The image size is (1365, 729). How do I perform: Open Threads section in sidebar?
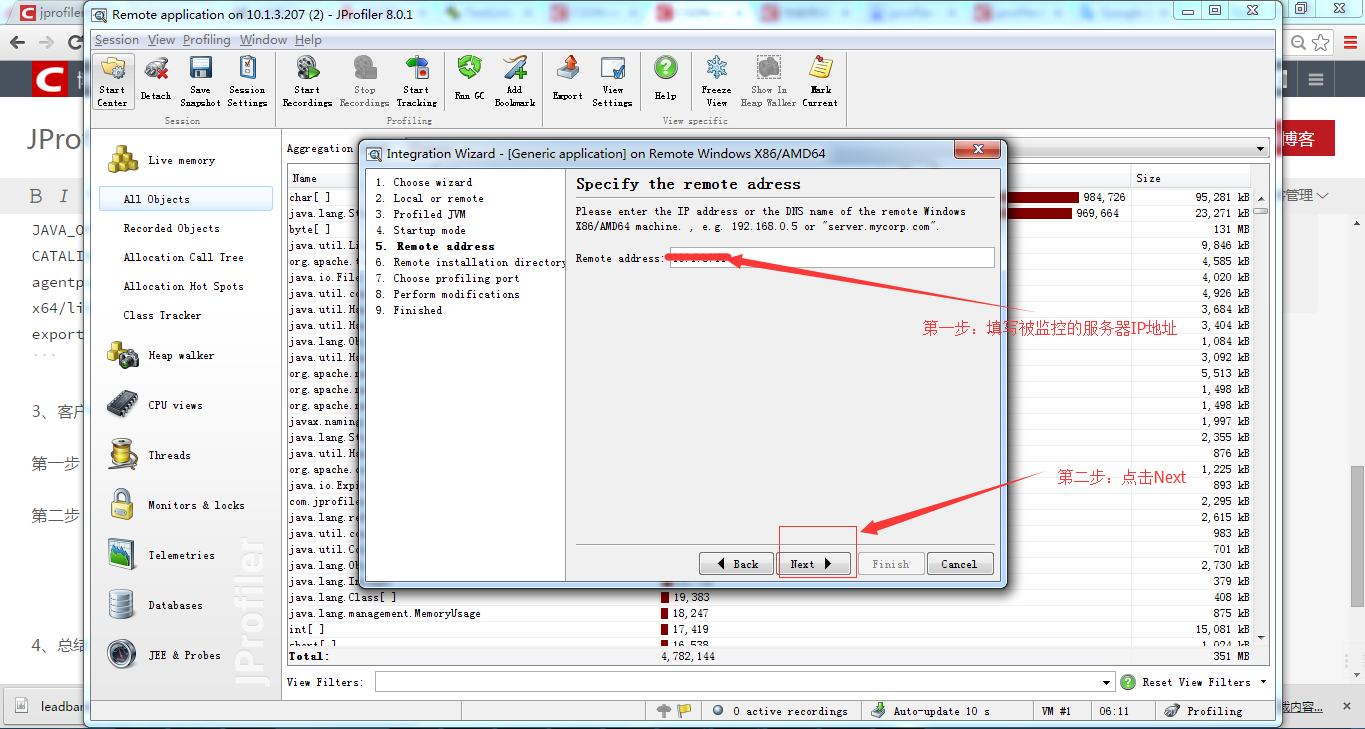pos(169,455)
